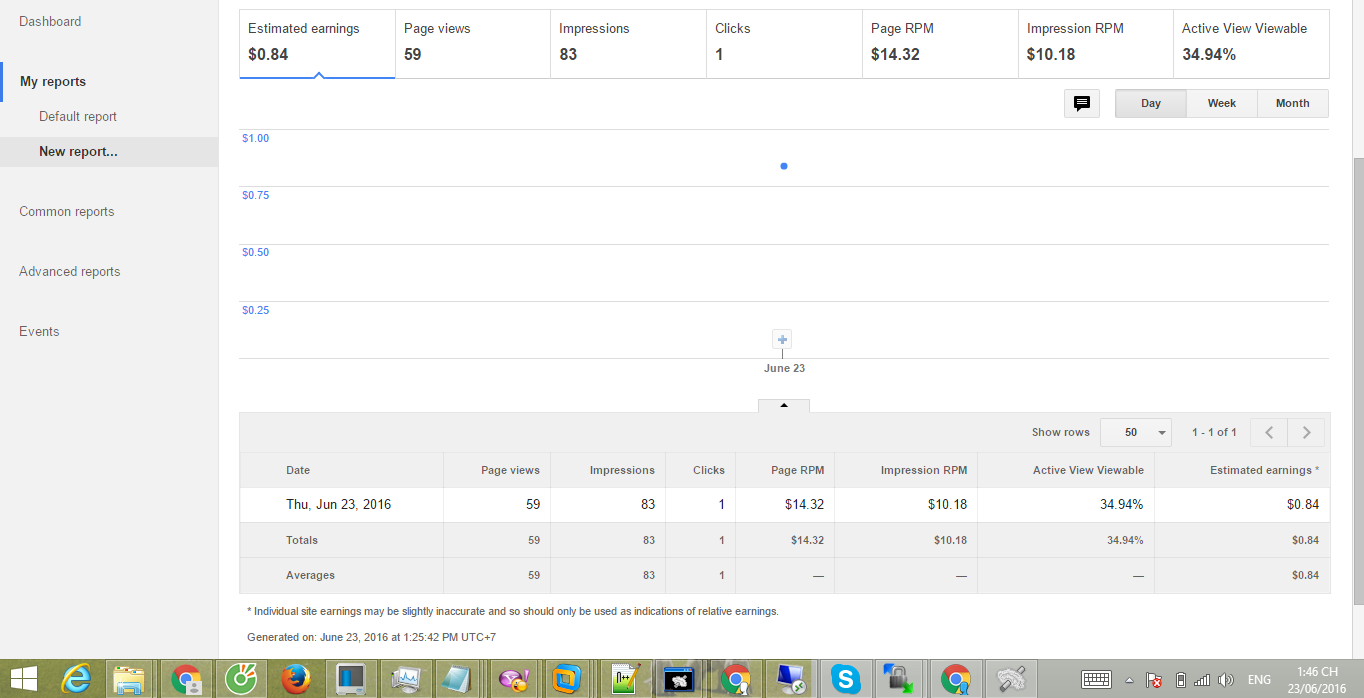Select the Impressions metric tab

click(629, 43)
